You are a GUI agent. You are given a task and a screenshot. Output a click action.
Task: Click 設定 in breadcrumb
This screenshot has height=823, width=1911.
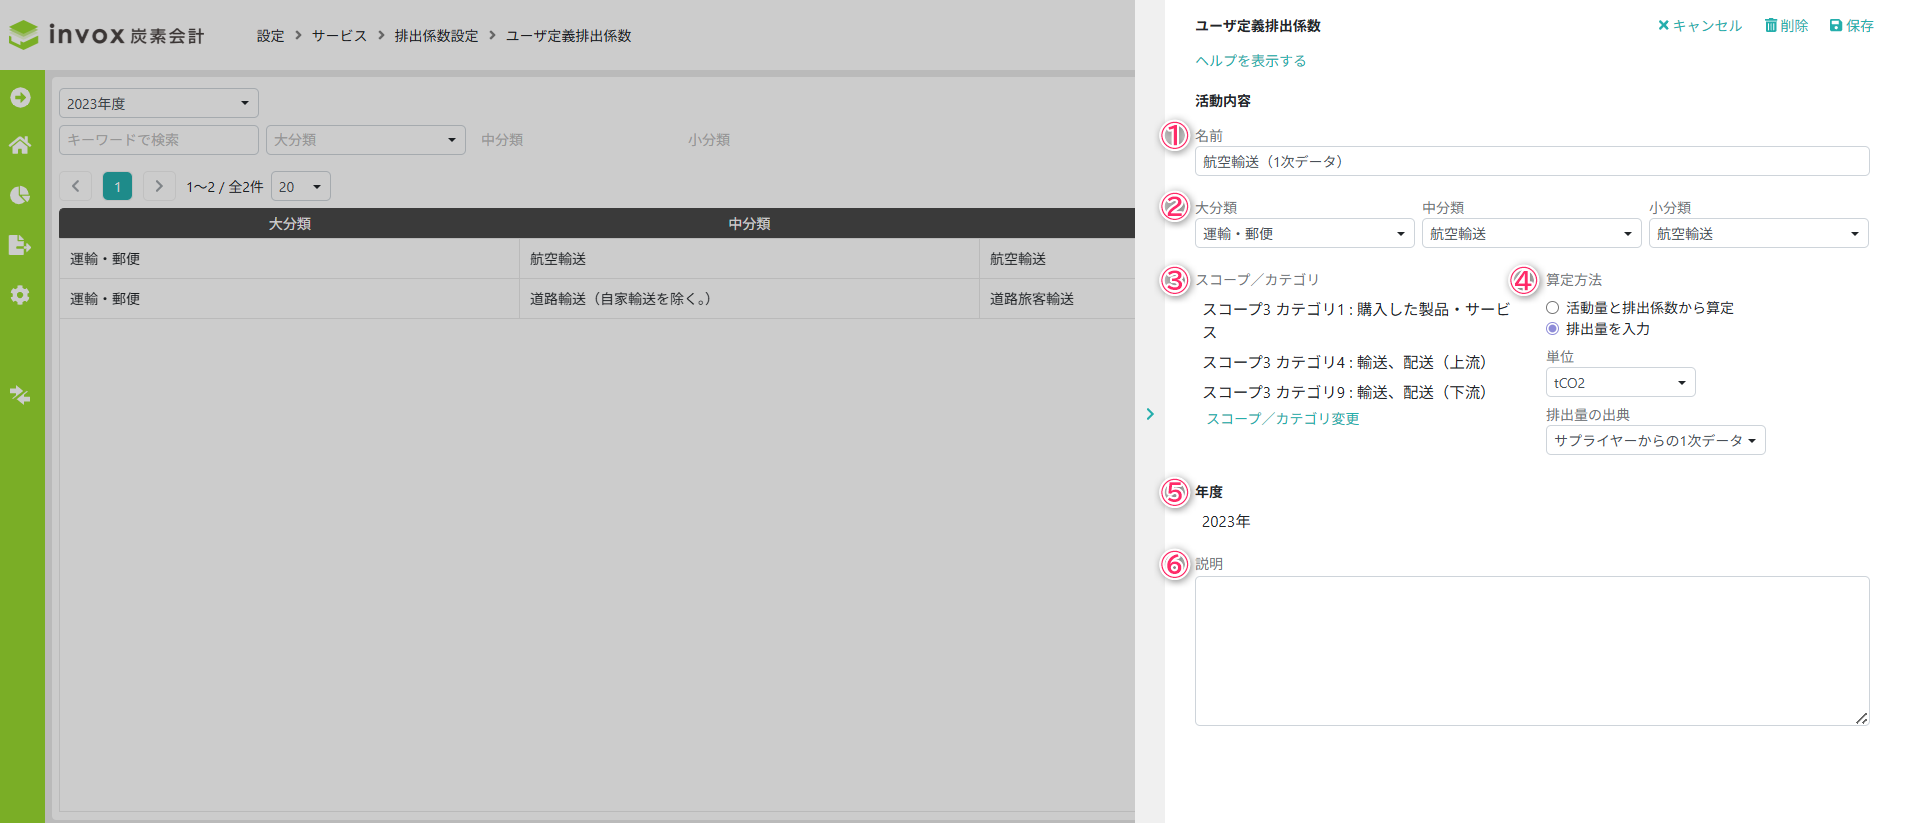click(x=270, y=36)
